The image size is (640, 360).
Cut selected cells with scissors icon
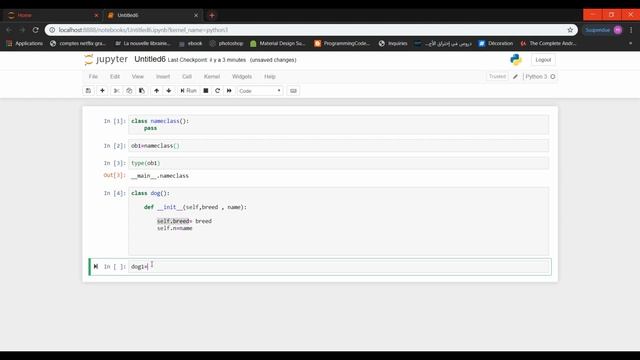[x=116, y=91]
